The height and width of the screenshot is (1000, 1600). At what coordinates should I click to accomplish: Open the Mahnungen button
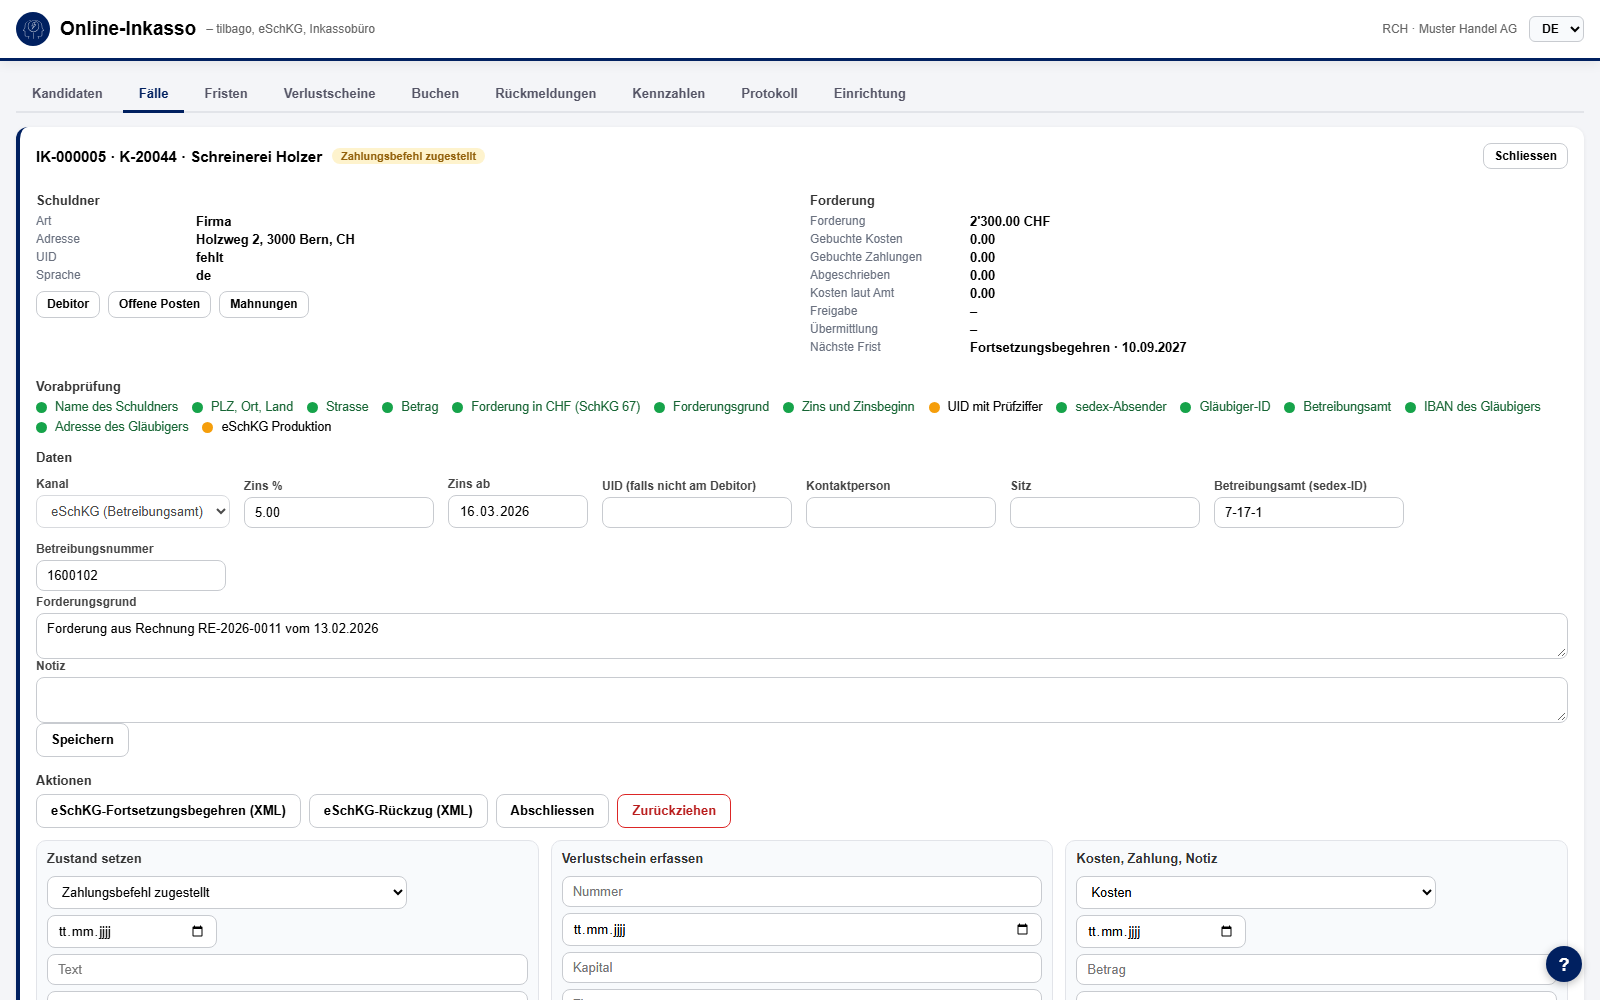pyautogui.click(x=264, y=304)
